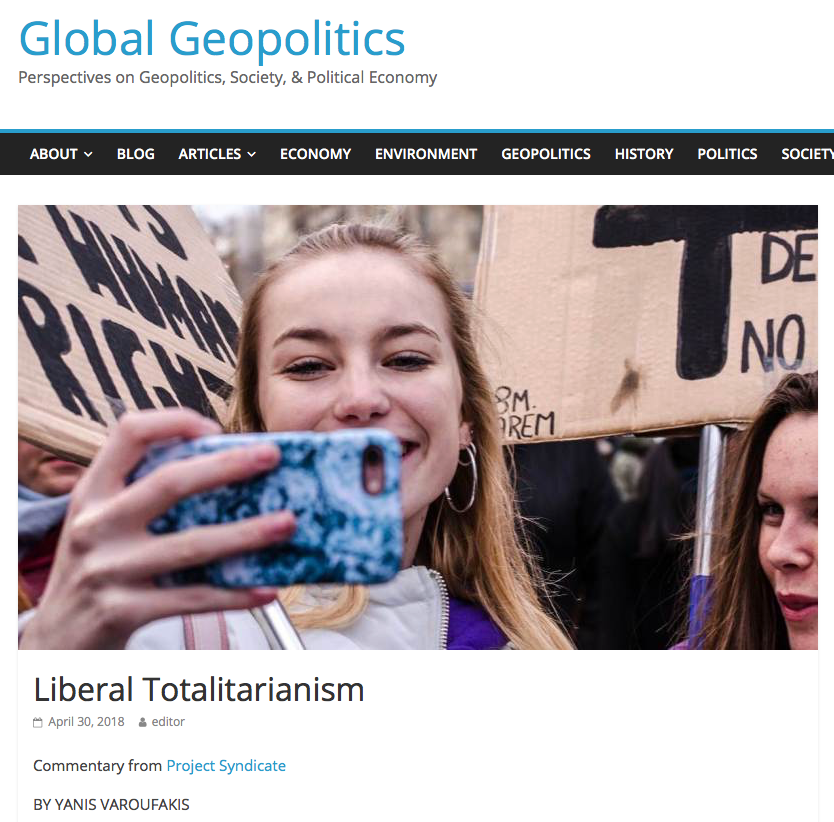Expand the ABOUT menu chevron

click(x=88, y=154)
